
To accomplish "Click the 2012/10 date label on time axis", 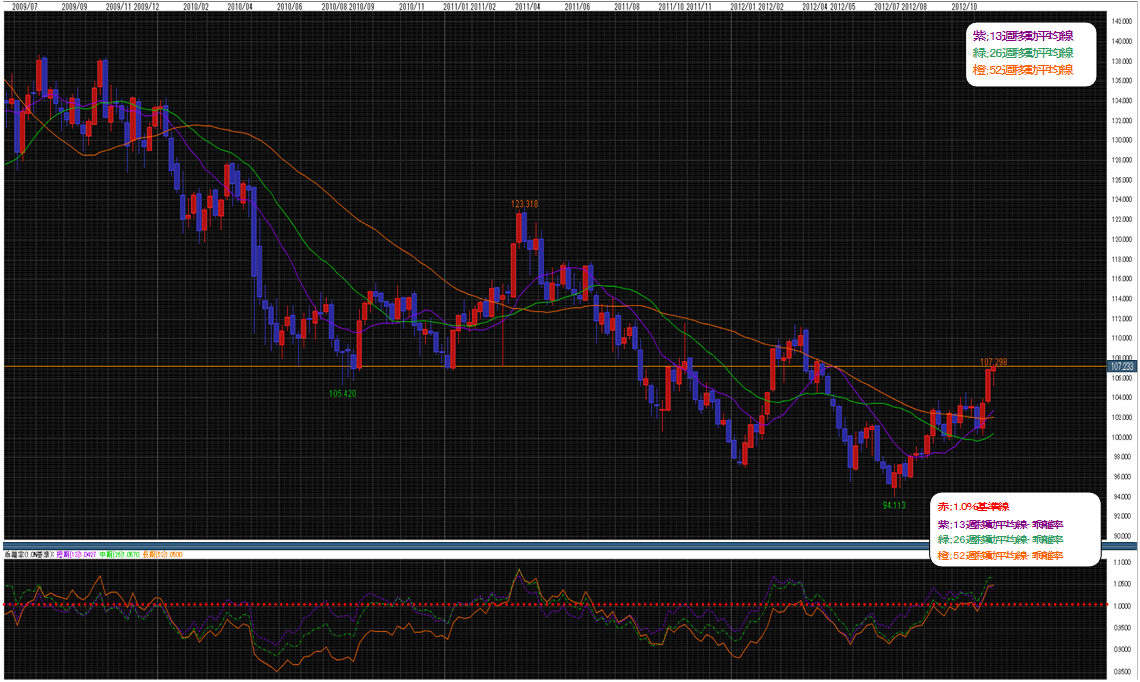I will [x=965, y=6].
